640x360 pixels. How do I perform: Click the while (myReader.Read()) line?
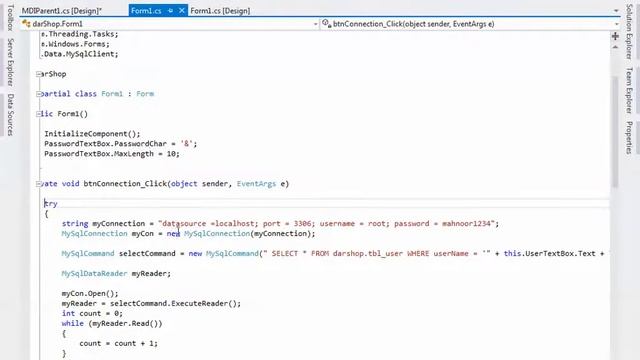[112, 324]
